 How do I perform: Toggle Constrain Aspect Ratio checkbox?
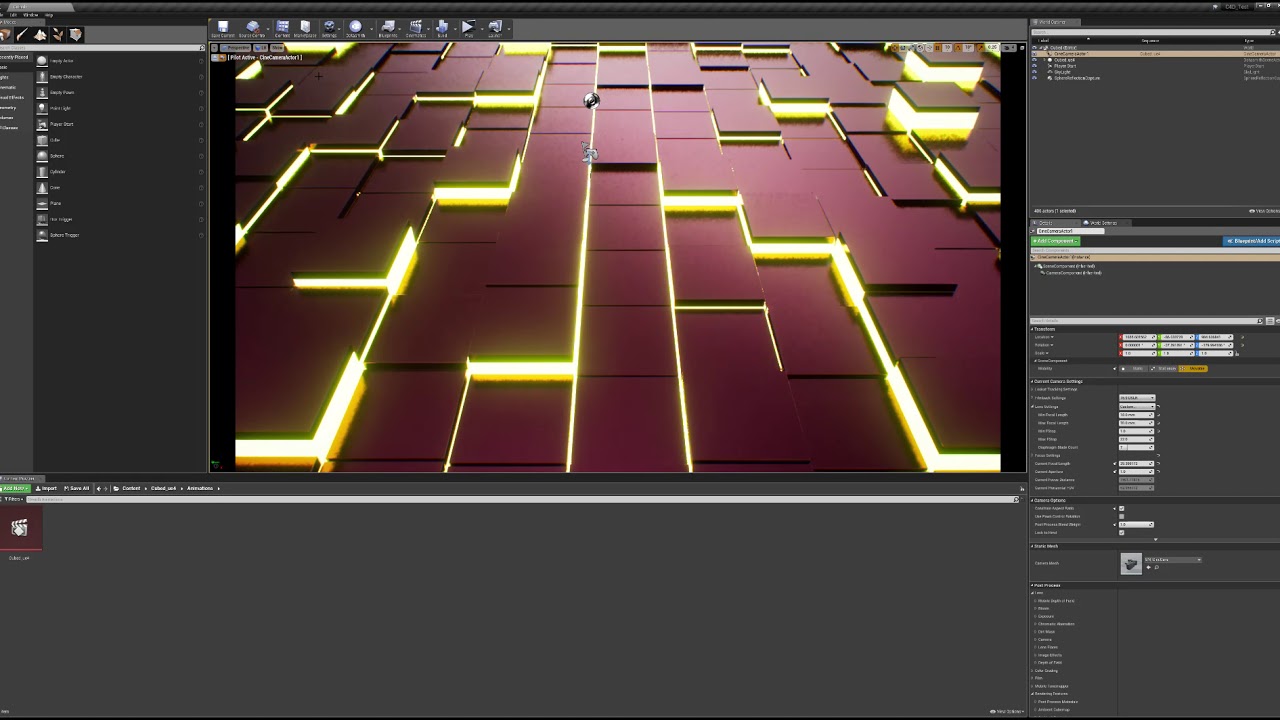coord(1121,508)
